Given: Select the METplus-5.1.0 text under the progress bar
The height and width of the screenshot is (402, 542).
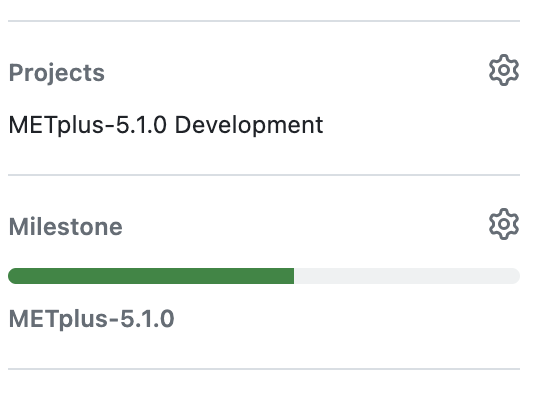Looking at the screenshot, I should 91,319.
